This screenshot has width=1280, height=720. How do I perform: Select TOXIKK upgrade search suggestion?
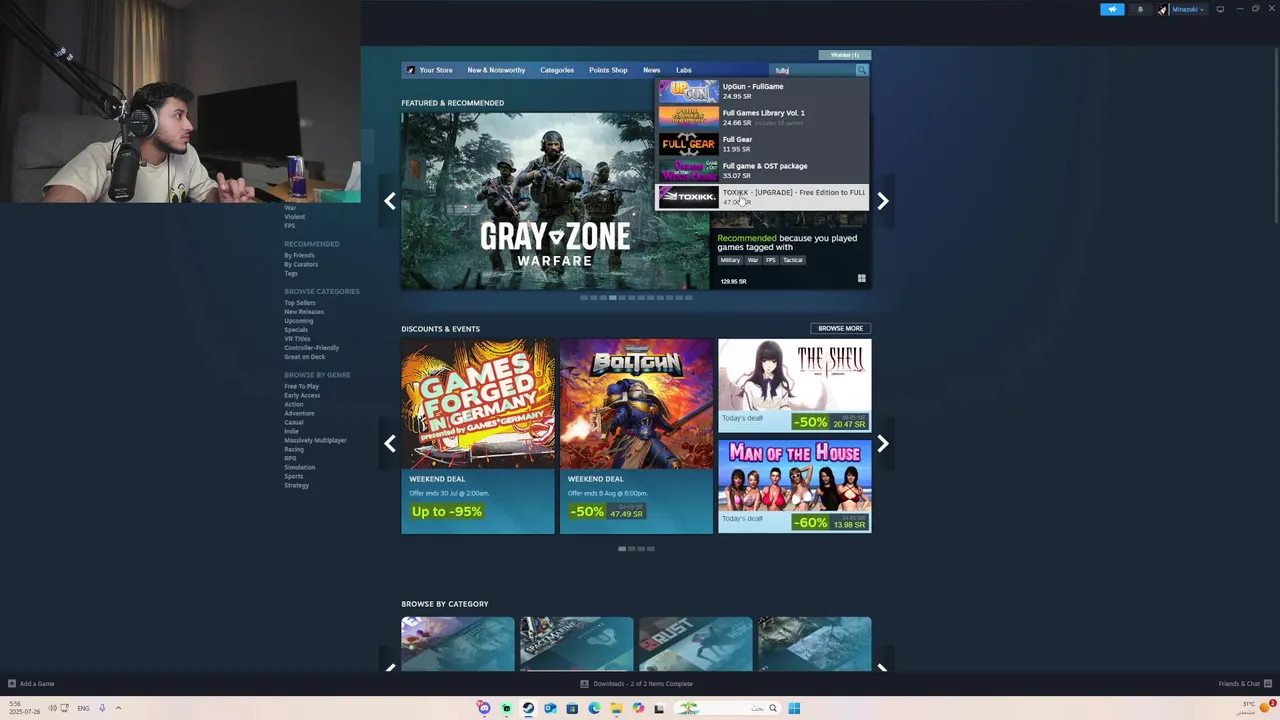[x=762, y=197]
